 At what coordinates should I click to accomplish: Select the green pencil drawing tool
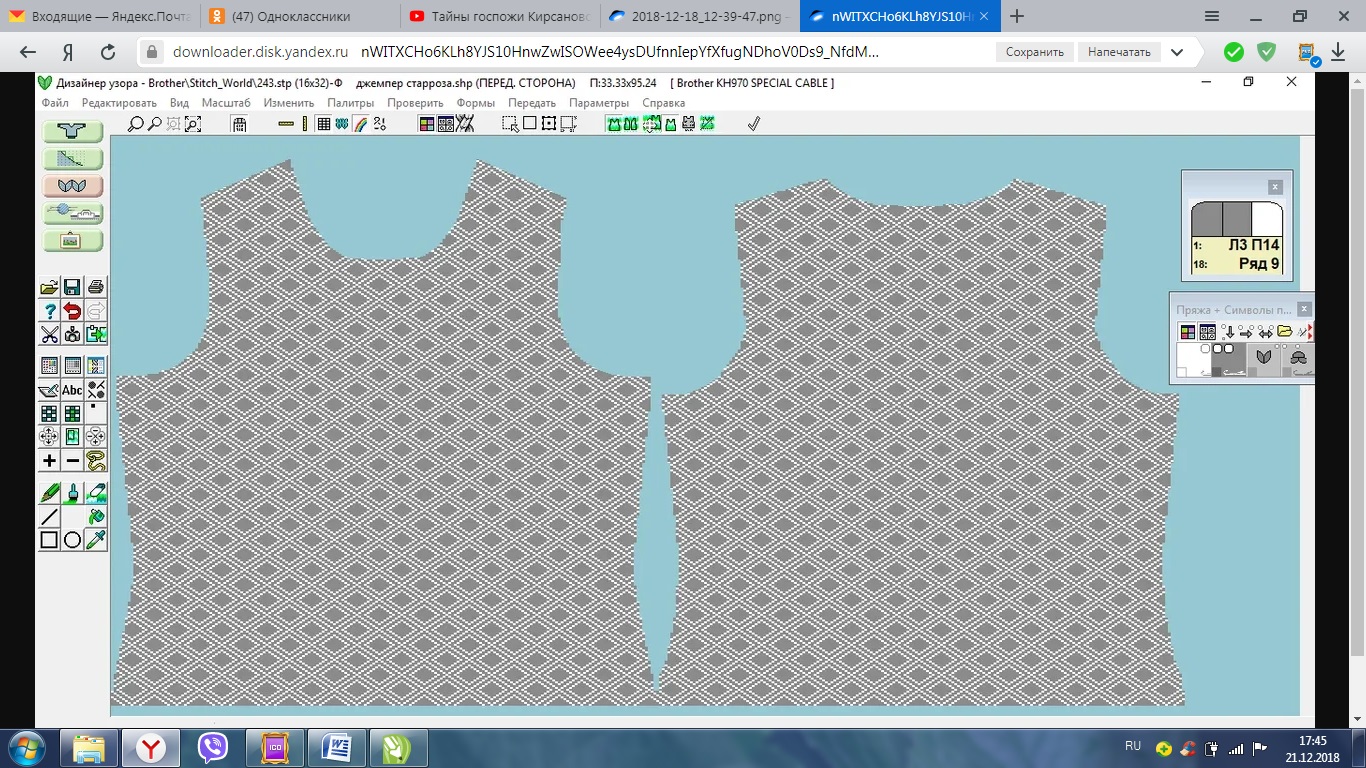49,493
